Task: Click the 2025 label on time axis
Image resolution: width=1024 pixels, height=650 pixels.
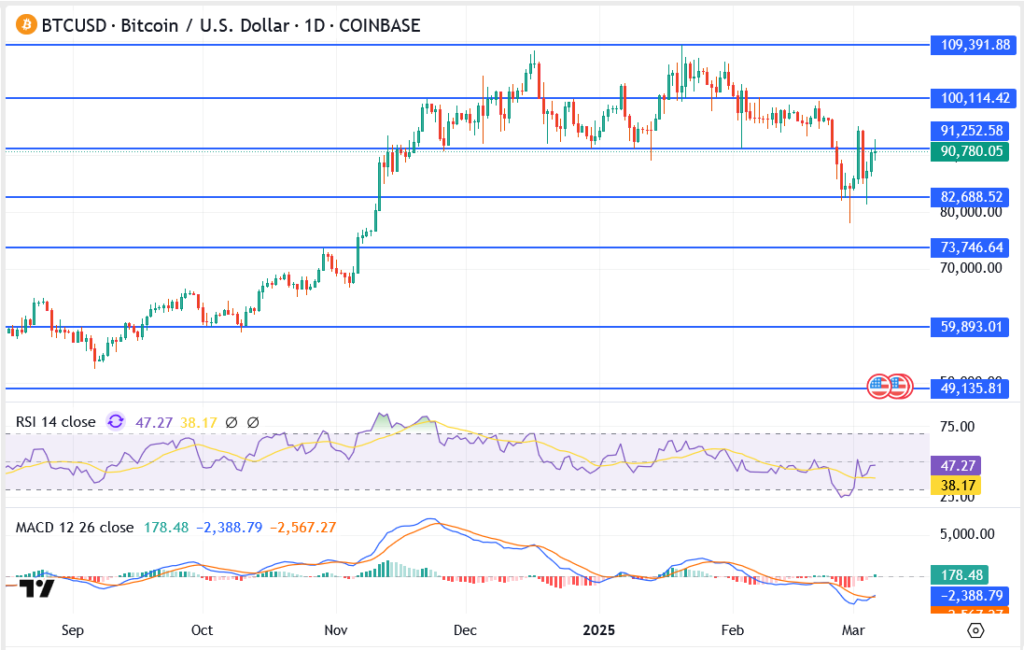Action: tap(598, 631)
